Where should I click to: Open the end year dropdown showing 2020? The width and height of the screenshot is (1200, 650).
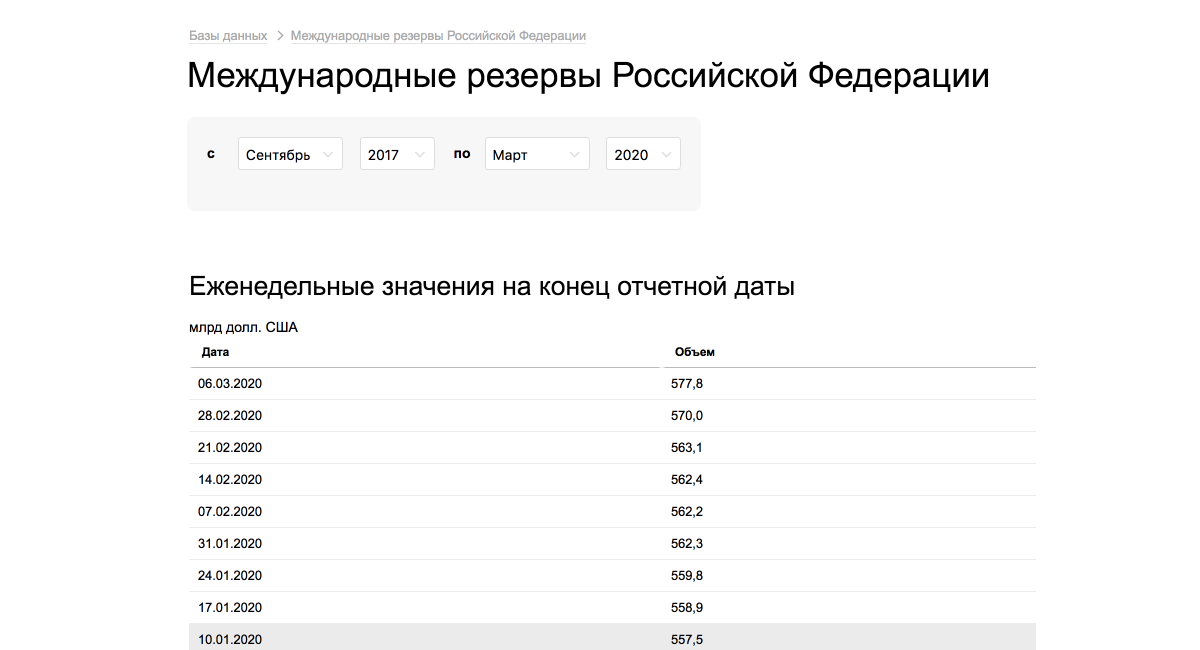[x=642, y=153]
